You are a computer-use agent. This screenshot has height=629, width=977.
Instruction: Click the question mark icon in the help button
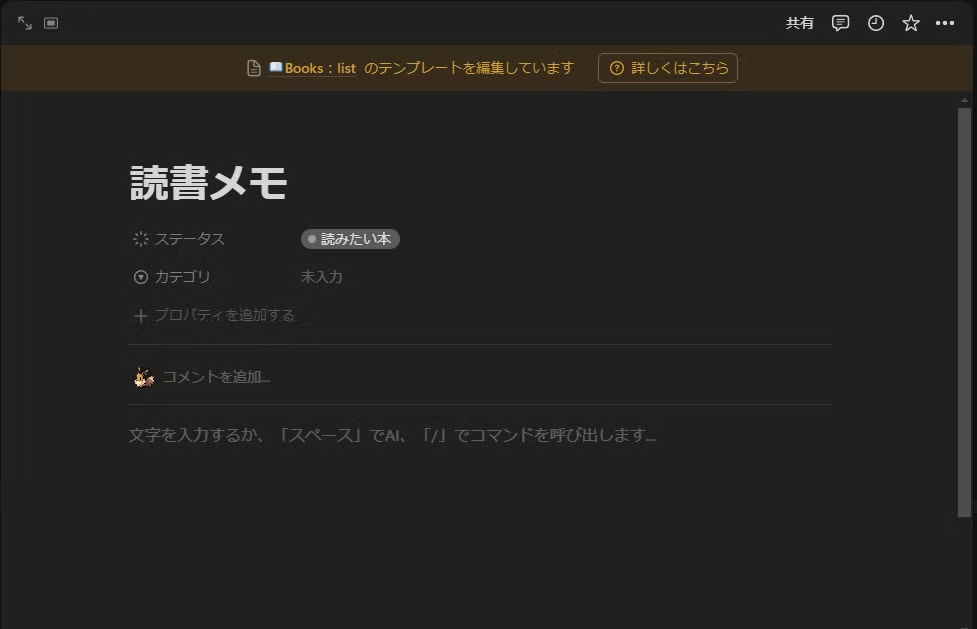coord(616,68)
